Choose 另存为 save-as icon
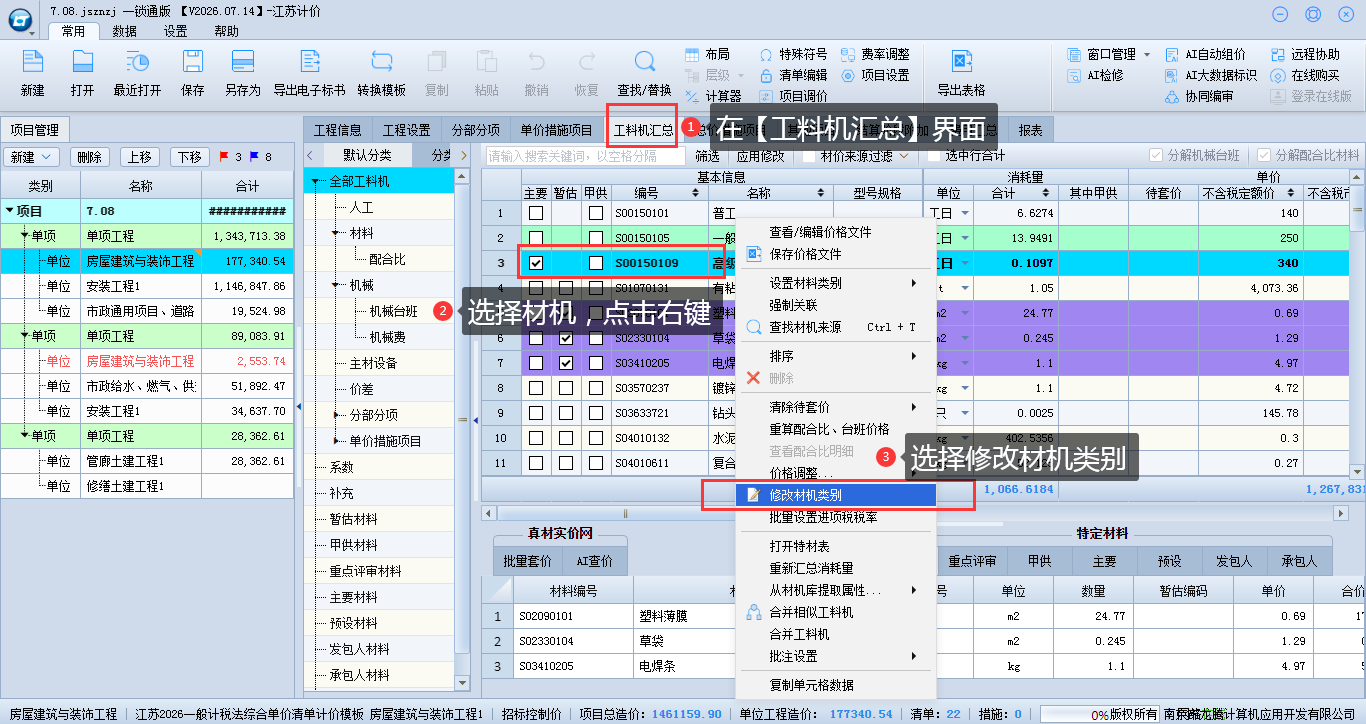The width and height of the screenshot is (1366, 724). [x=242, y=62]
